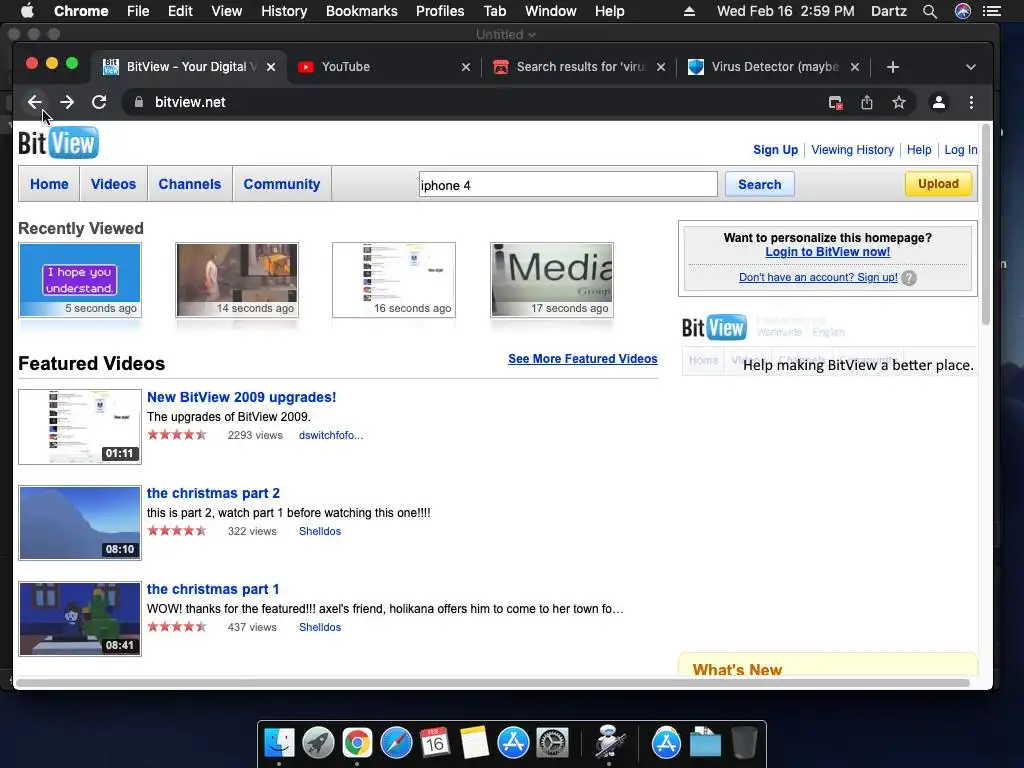Screen dimensions: 1024x768
Task: Click the lock icon beside bitview.net
Action: [138, 103]
